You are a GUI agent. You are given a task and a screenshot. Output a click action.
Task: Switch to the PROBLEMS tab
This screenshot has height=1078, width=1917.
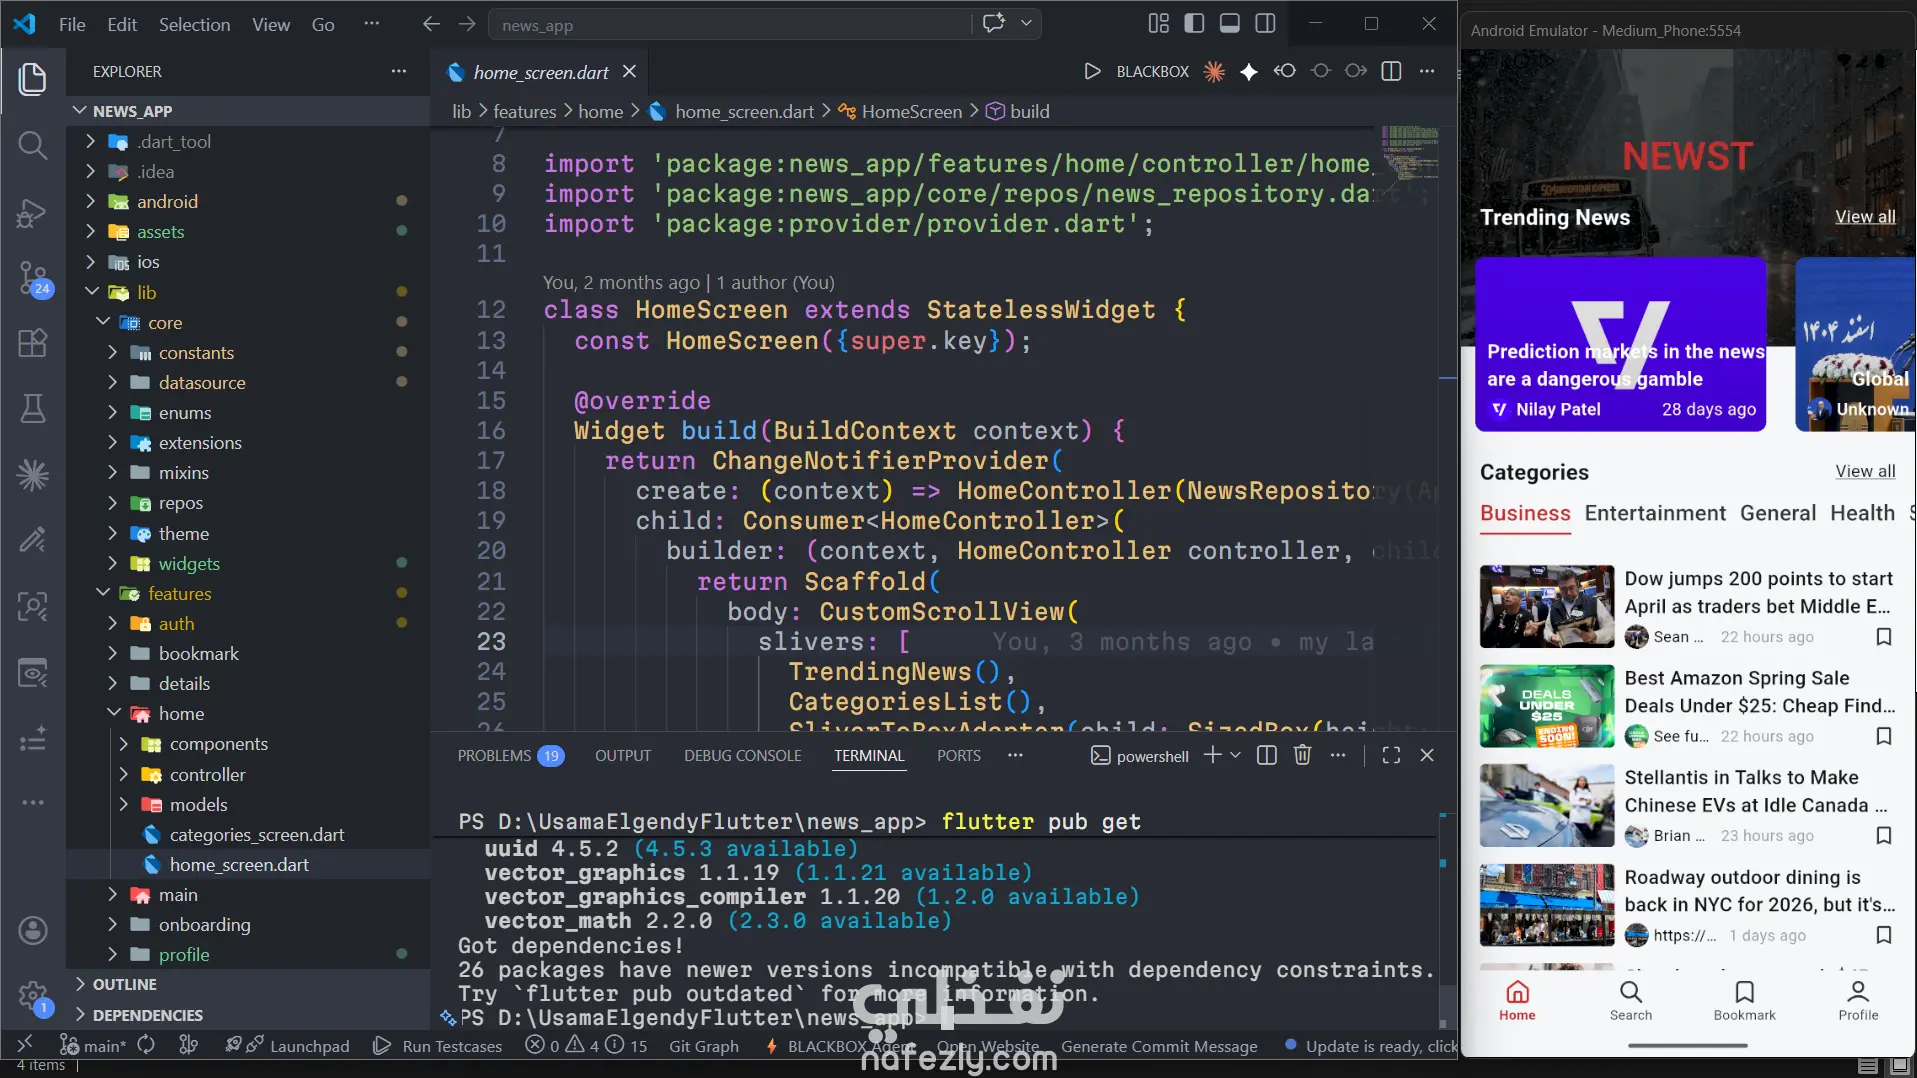click(510, 756)
